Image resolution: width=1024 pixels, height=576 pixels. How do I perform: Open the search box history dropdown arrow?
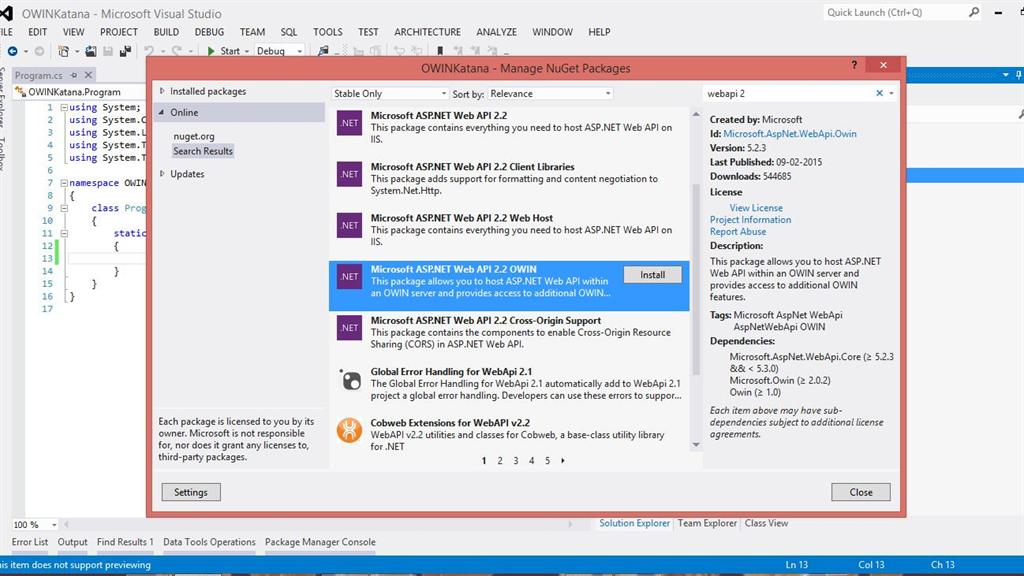[891, 93]
